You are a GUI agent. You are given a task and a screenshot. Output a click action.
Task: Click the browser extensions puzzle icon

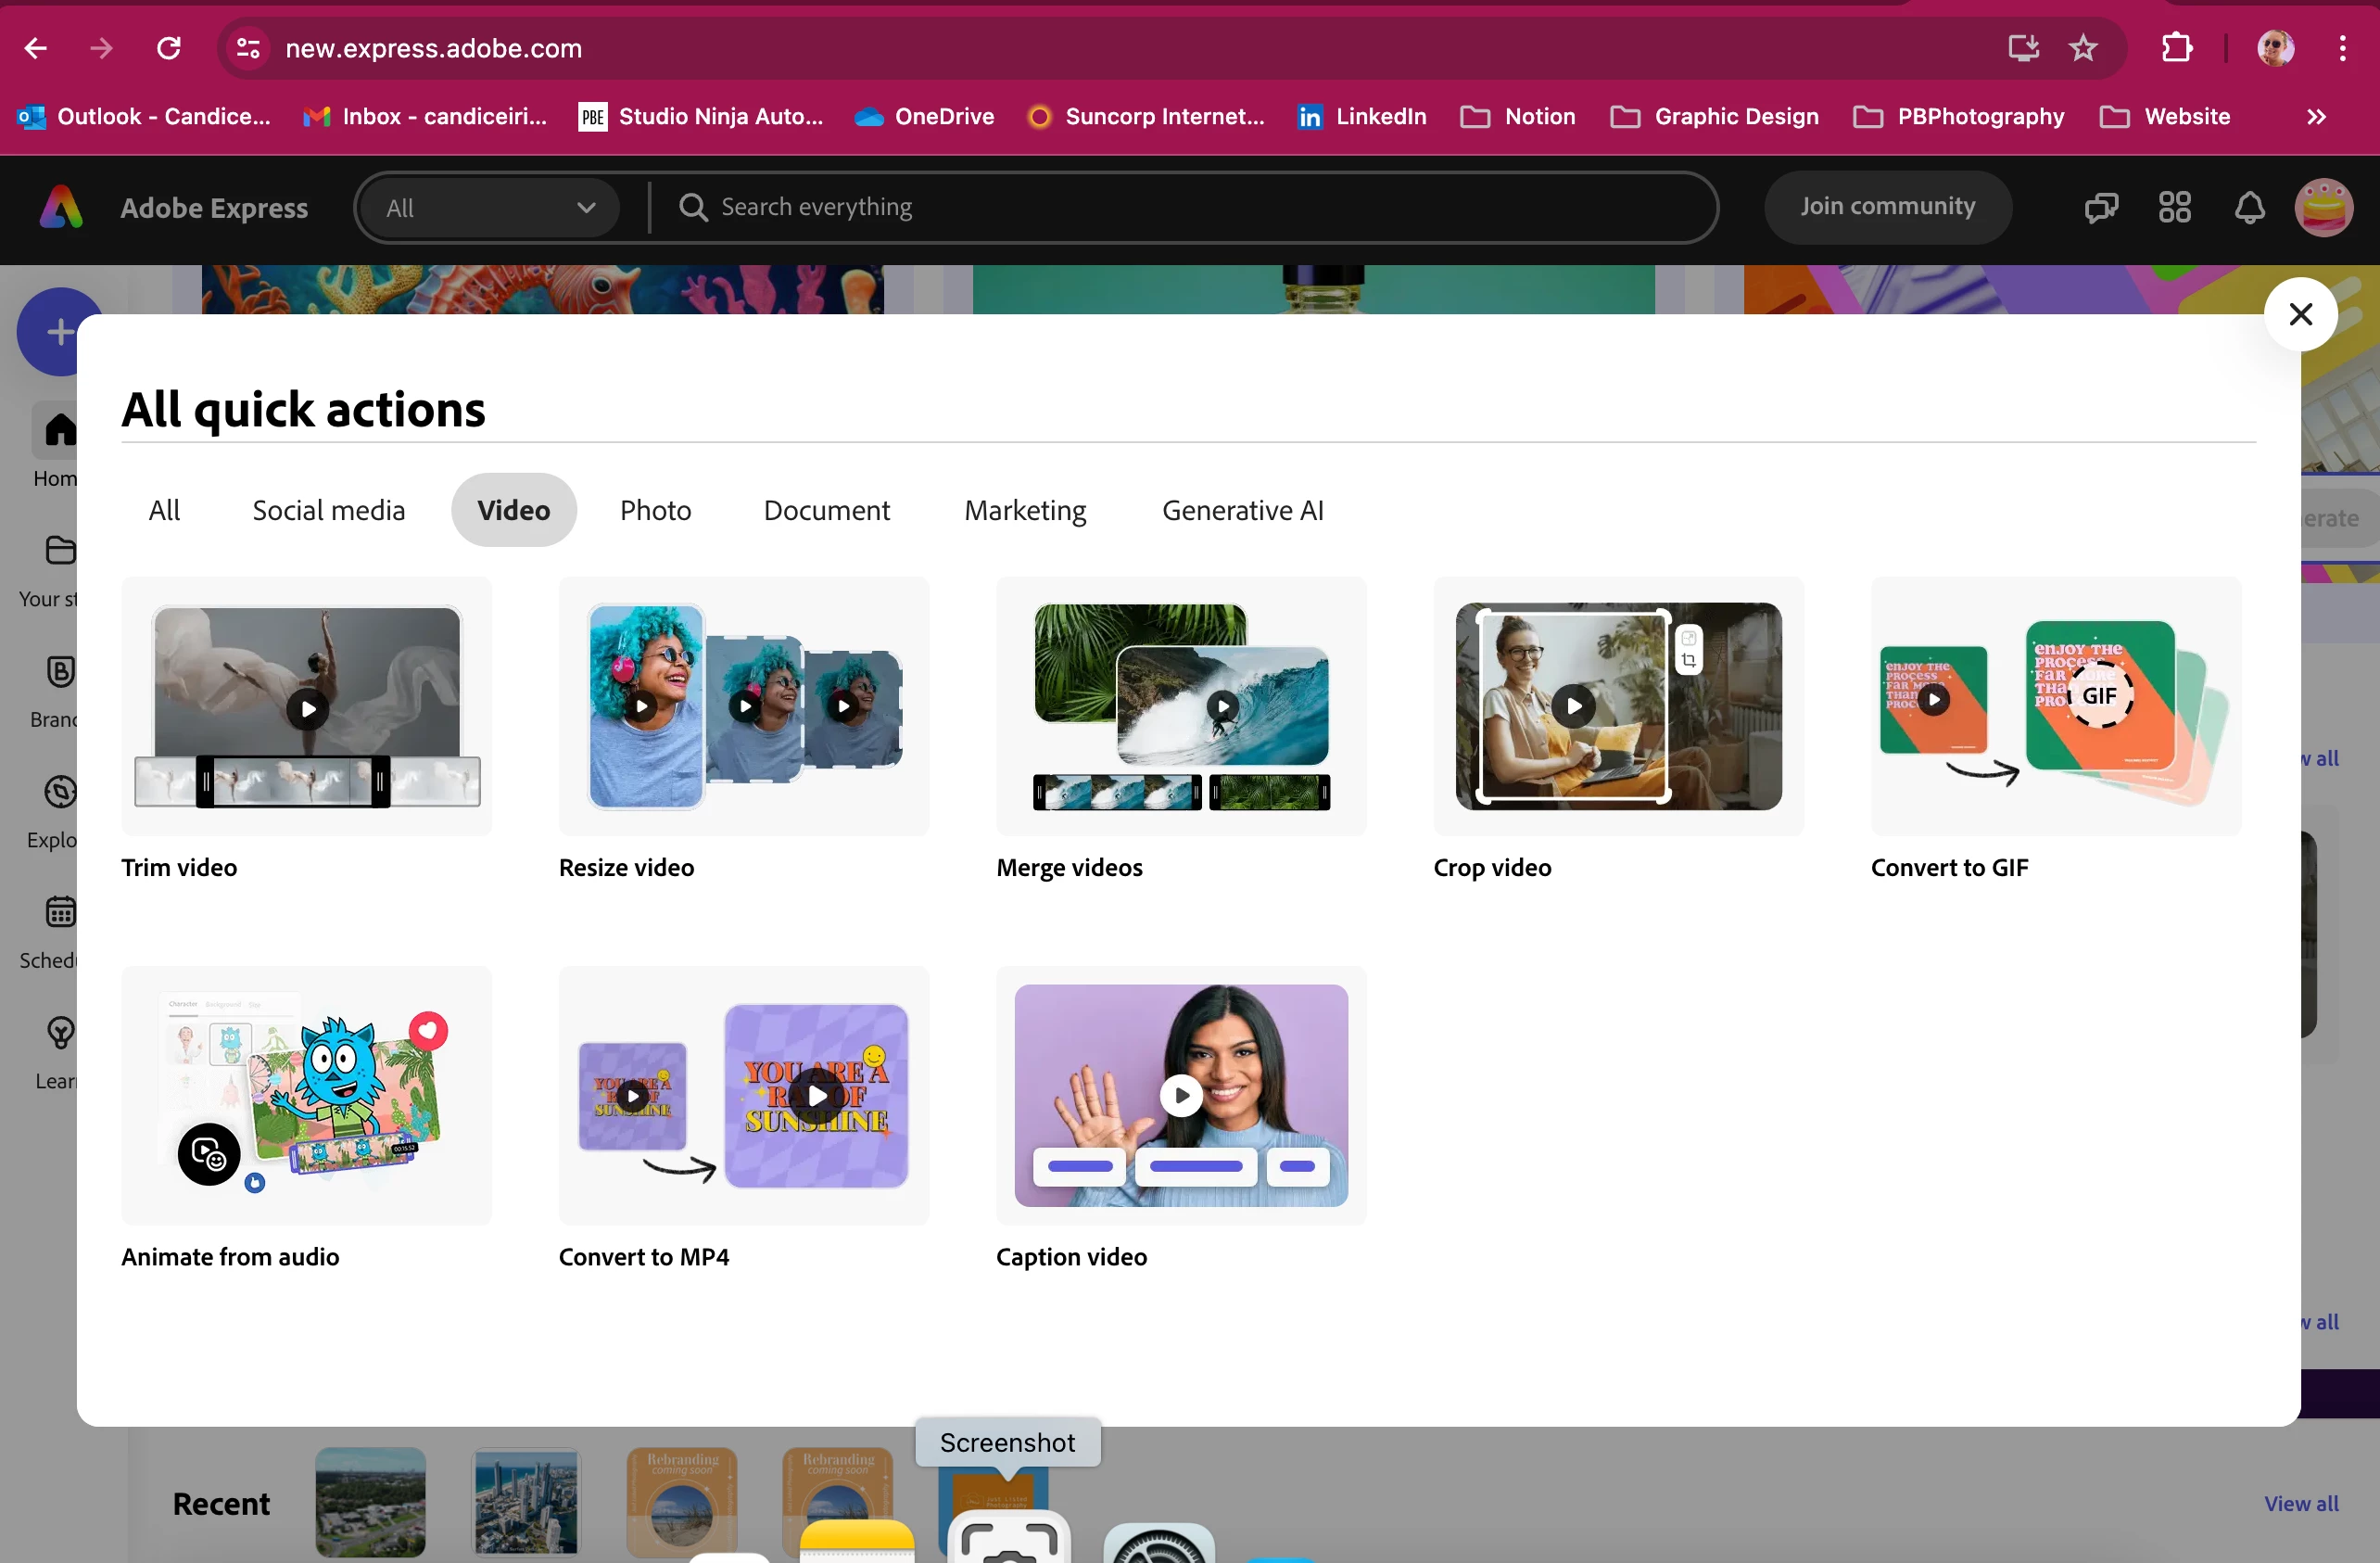point(2176,48)
